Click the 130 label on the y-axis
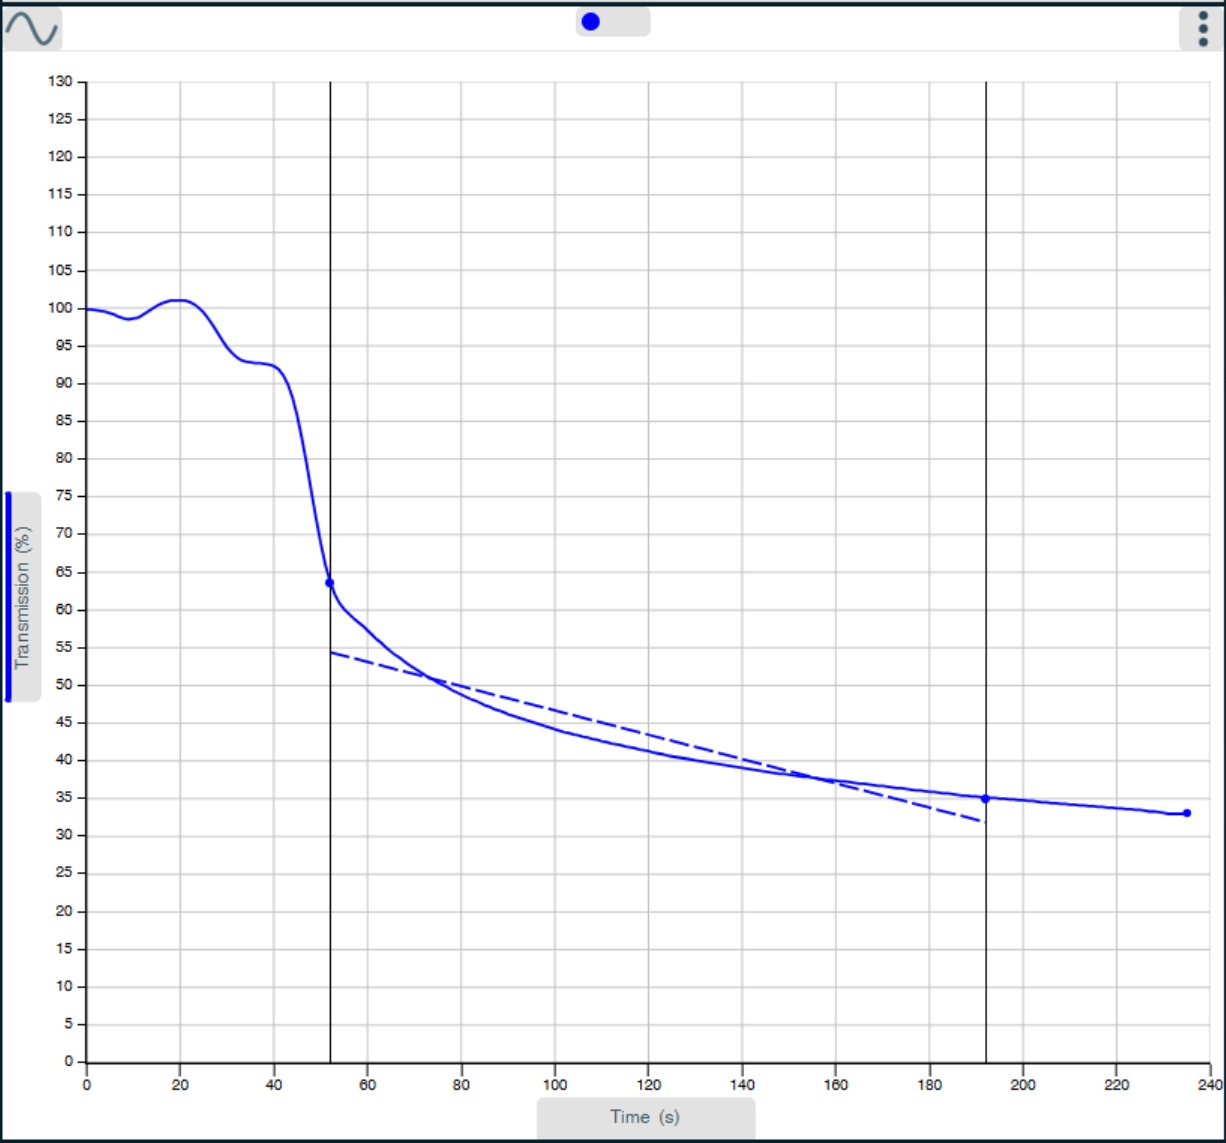This screenshot has height=1143, width=1226. click(x=60, y=82)
